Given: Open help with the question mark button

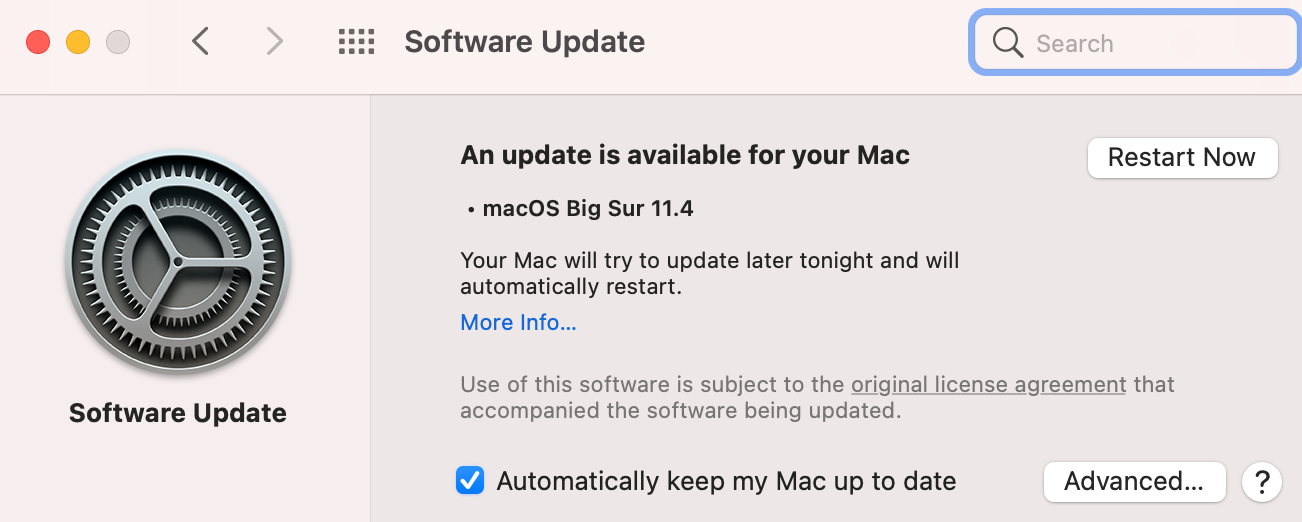Looking at the screenshot, I should tap(1261, 482).
